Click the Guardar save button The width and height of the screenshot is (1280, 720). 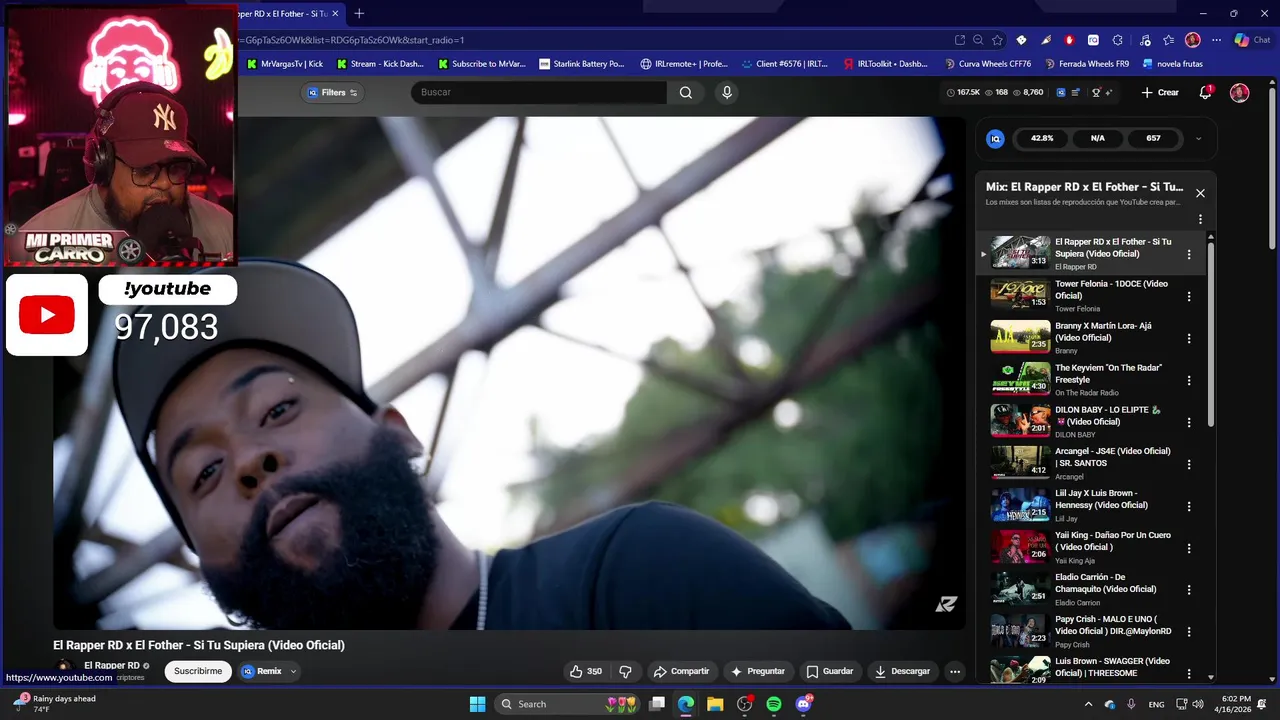tap(830, 671)
